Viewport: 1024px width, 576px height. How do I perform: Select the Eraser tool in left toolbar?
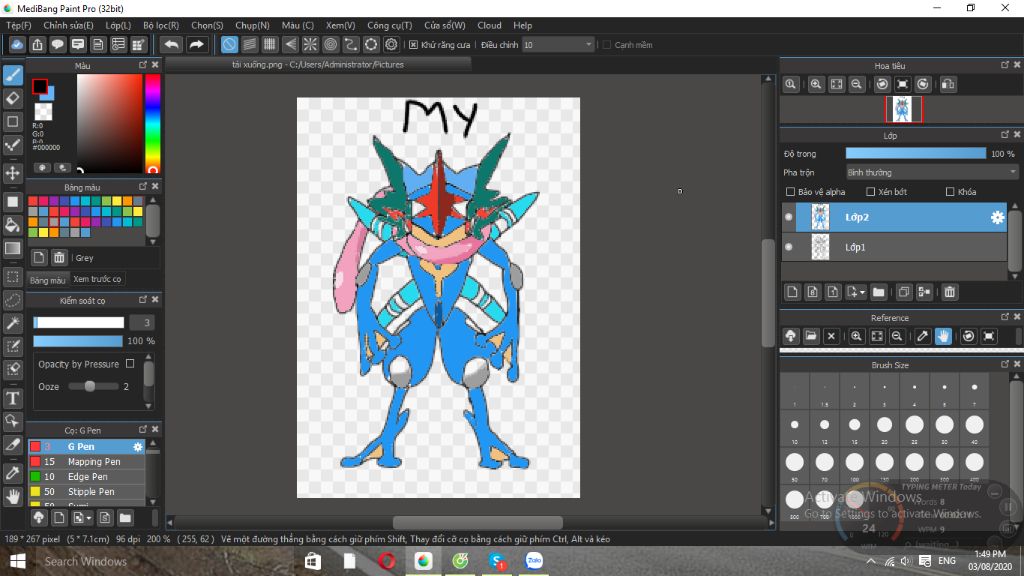pos(13,98)
